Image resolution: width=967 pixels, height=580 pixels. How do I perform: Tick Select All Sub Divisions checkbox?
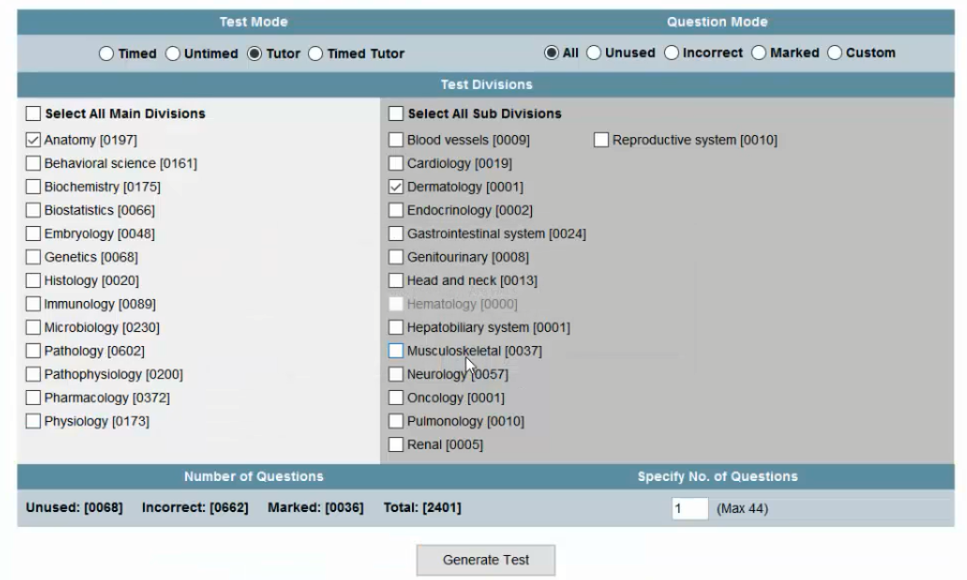click(x=396, y=114)
